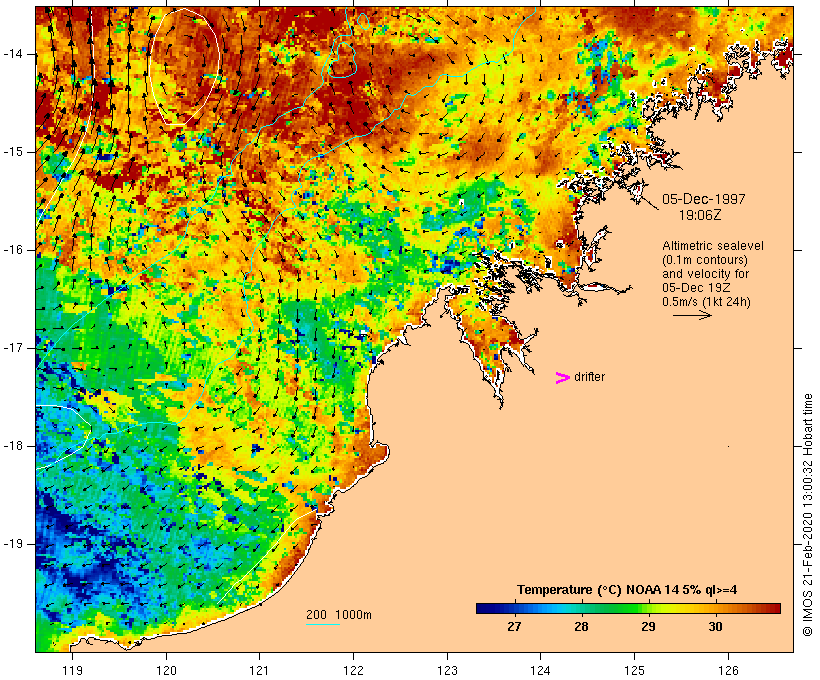Click the latitude label -17
This screenshot has width=820, height=680.
coord(13,348)
